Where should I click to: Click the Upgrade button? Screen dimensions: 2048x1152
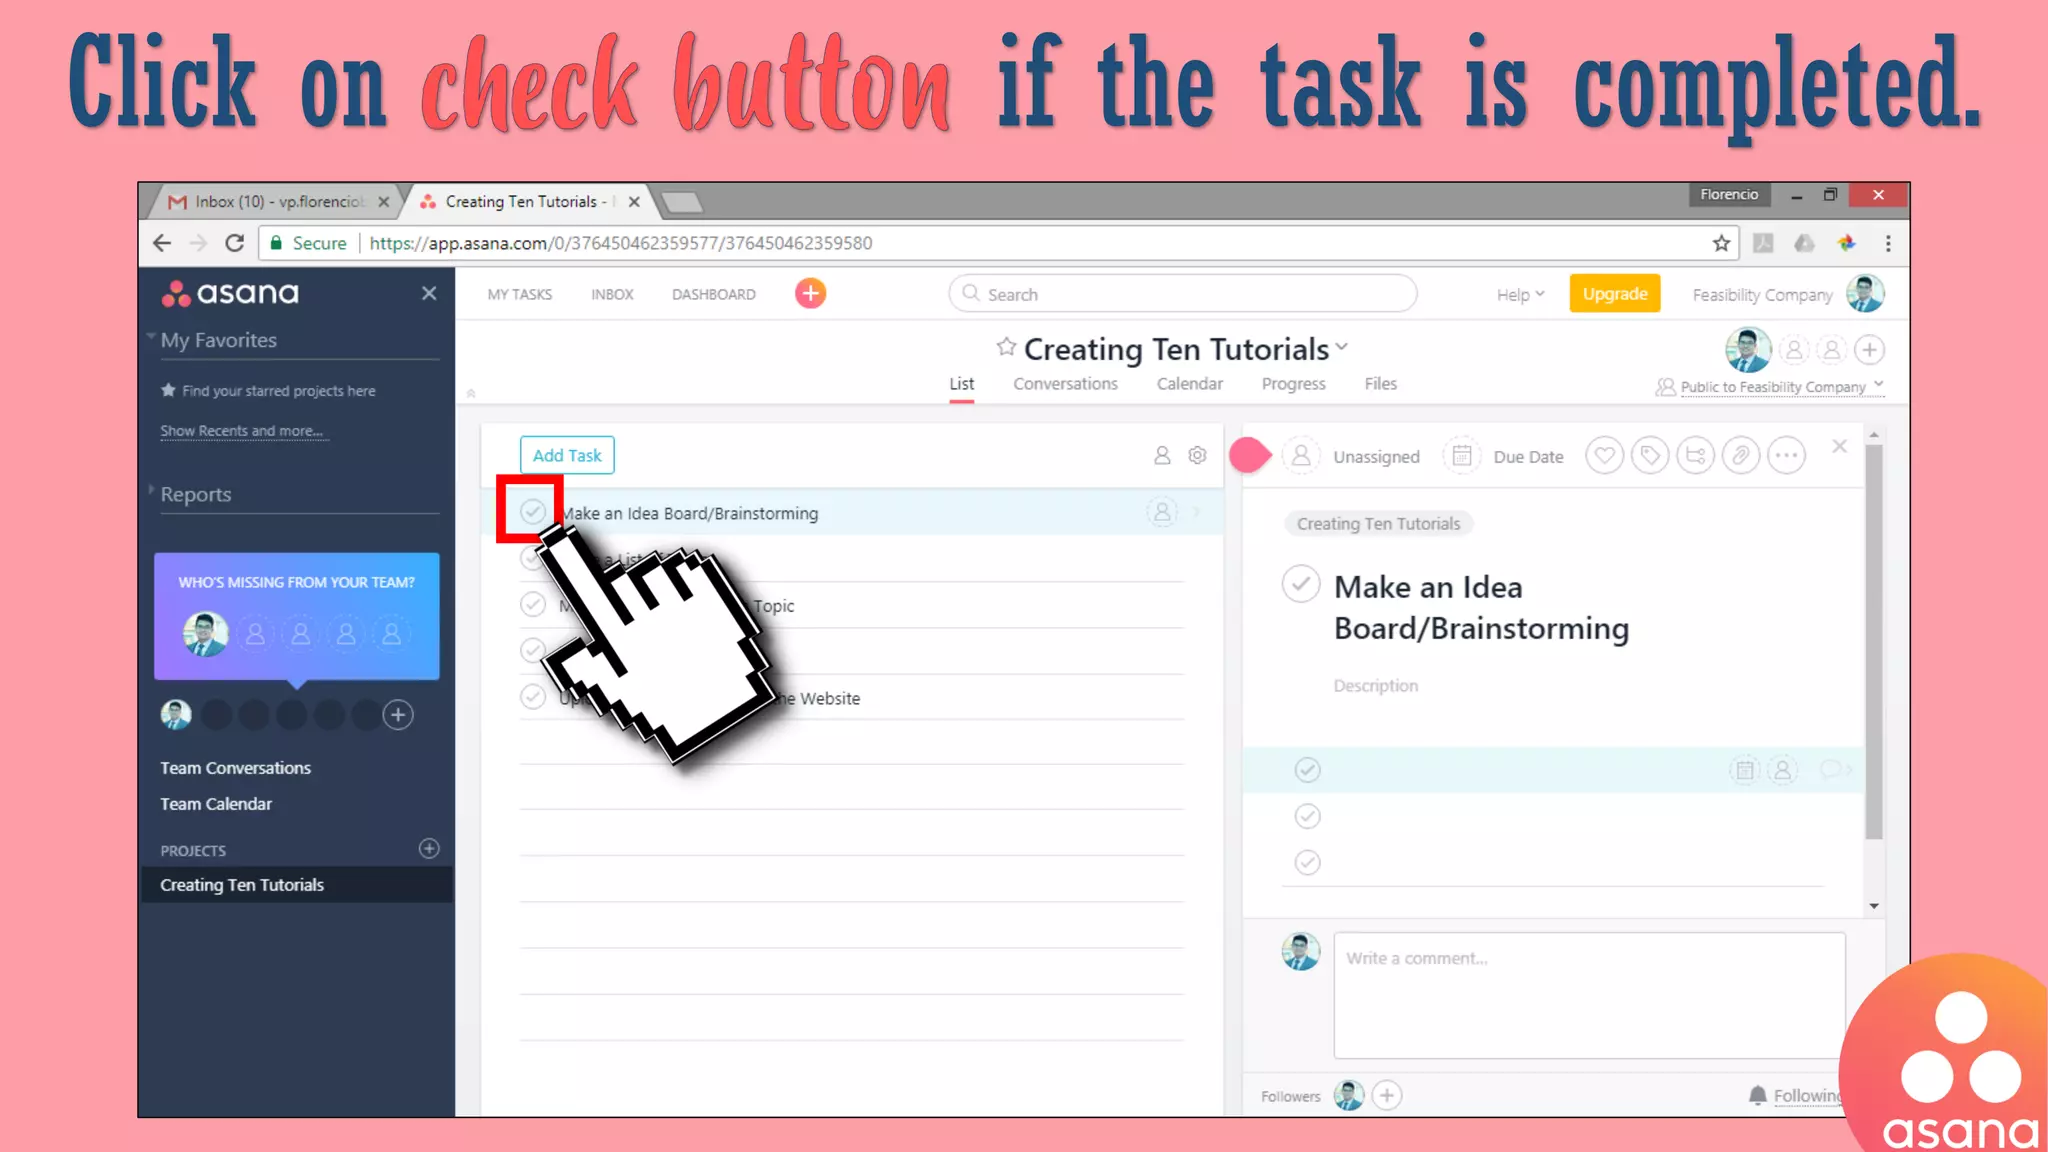1615,293
